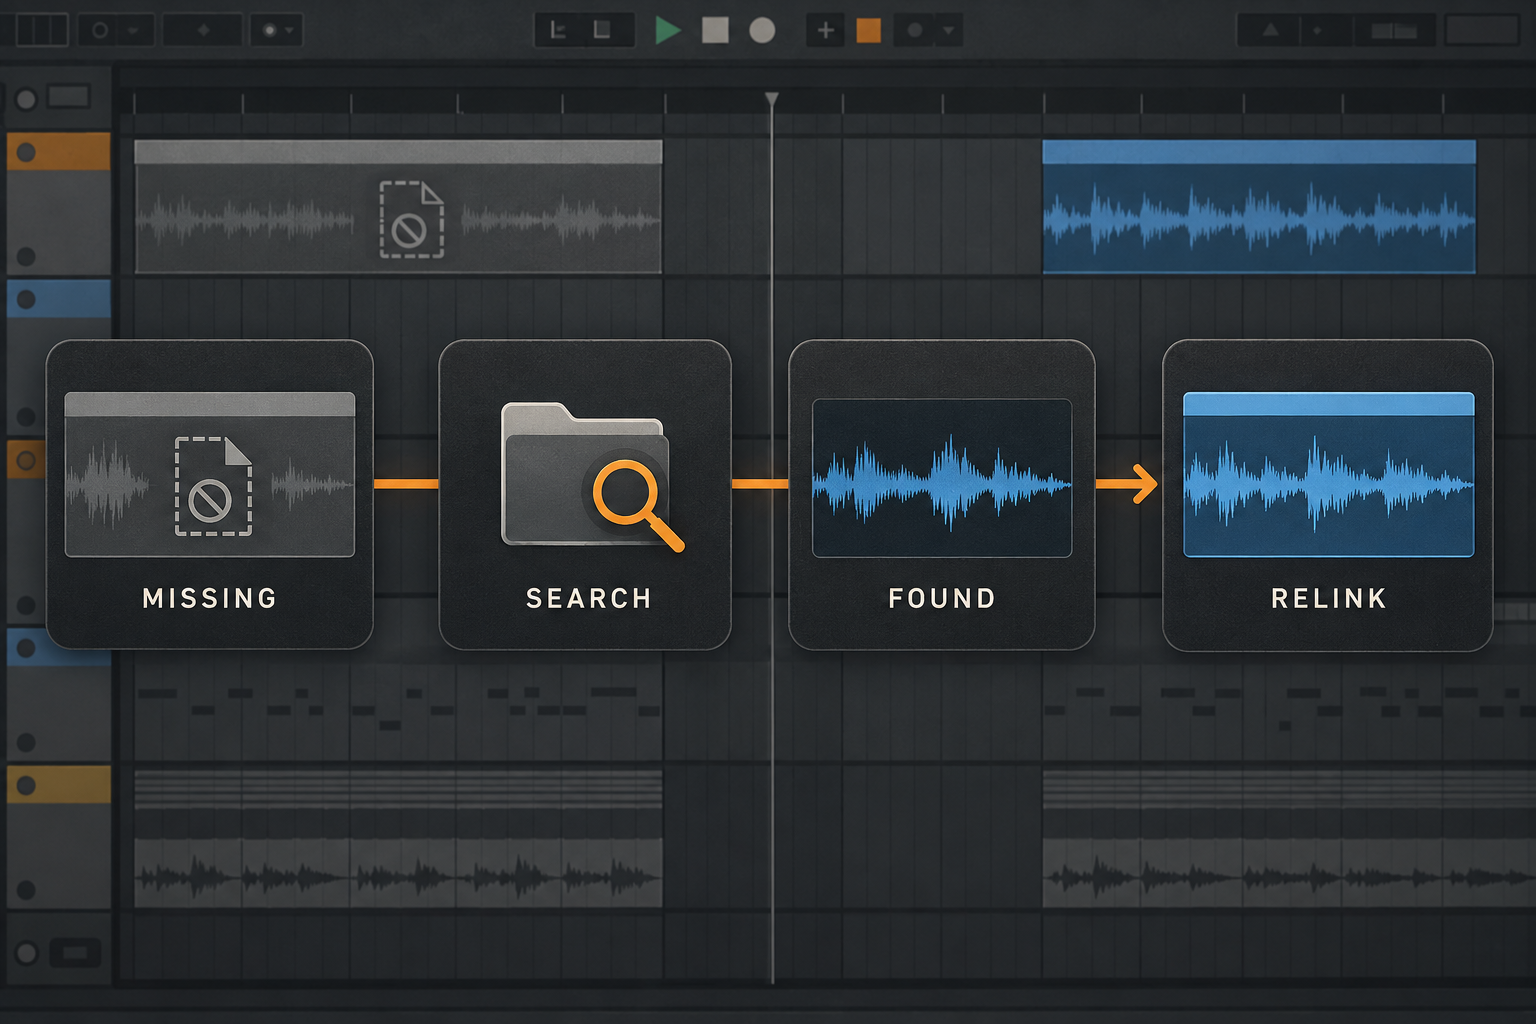Click the diamond icon in the top toolbar

click(203, 31)
